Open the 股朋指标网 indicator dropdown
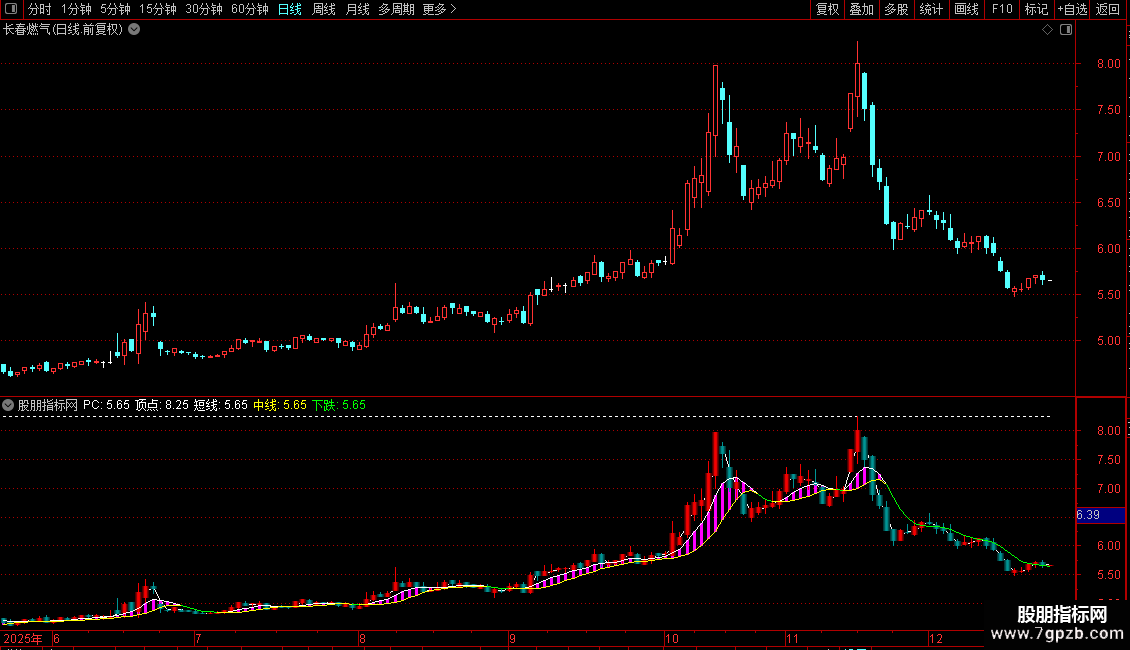This screenshot has height=650, width=1130. coord(8,405)
